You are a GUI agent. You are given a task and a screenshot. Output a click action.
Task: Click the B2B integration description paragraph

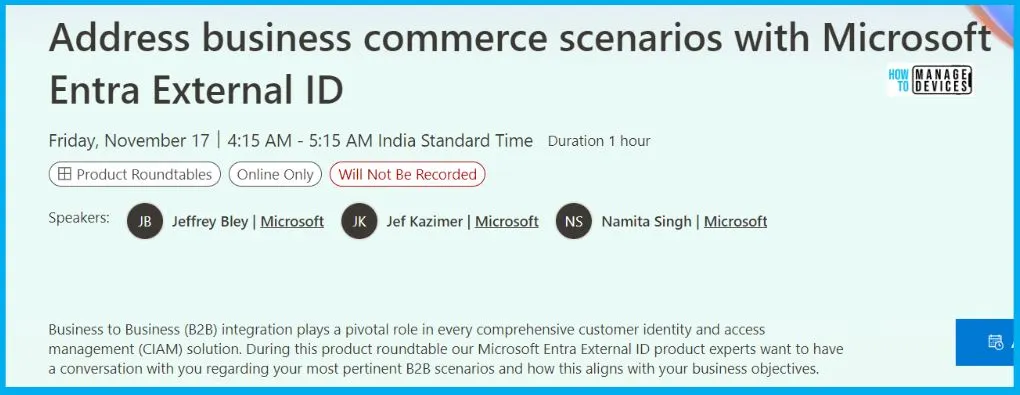click(x=446, y=349)
